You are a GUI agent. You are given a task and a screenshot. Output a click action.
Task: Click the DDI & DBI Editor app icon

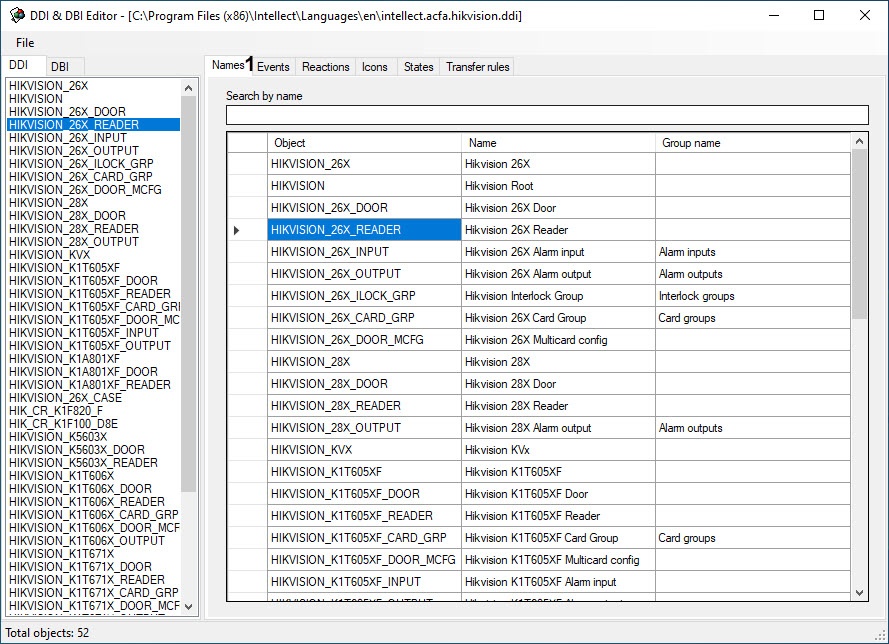pos(17,16)
